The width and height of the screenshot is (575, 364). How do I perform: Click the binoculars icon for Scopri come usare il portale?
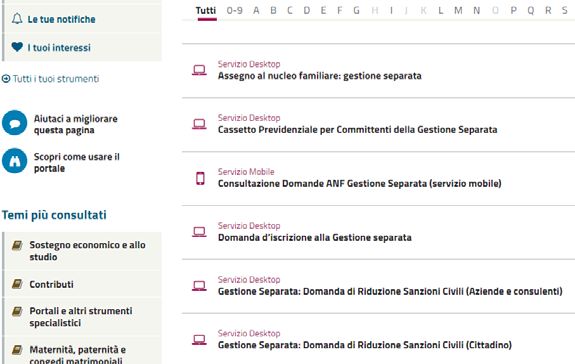(x=14, y=161)
